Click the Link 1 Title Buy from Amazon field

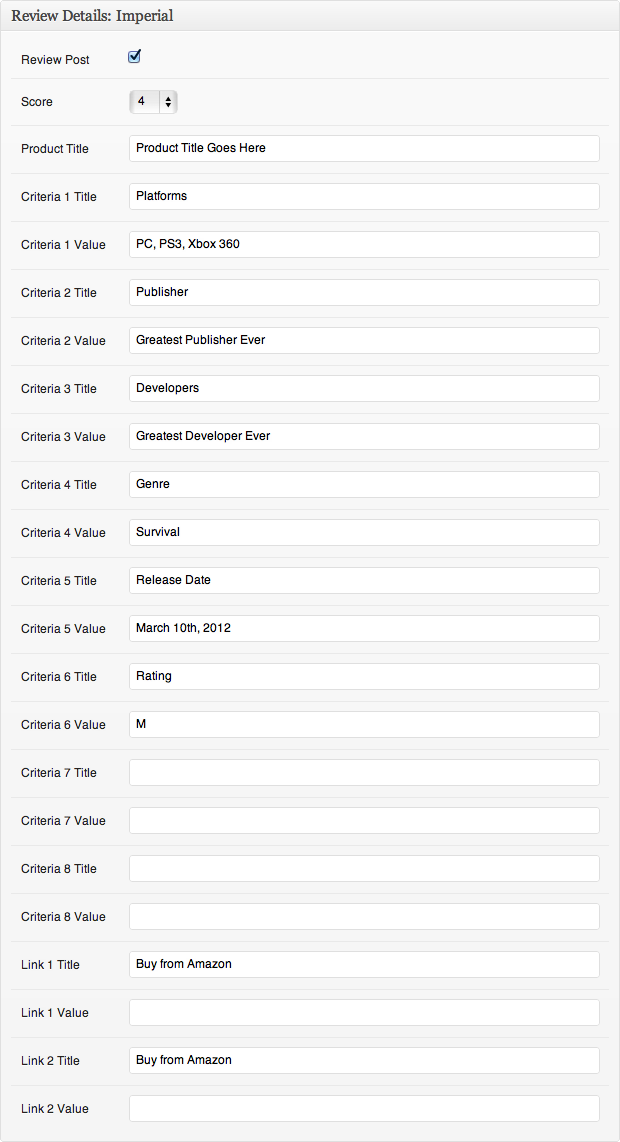pyautogui.click(x=364, y=966)
